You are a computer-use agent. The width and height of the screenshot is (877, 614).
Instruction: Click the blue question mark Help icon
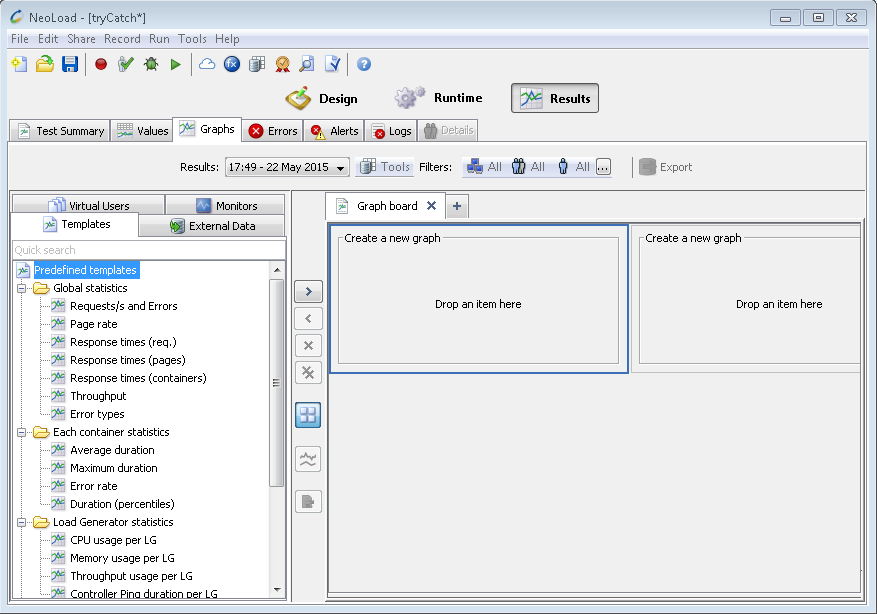(364, 64)
